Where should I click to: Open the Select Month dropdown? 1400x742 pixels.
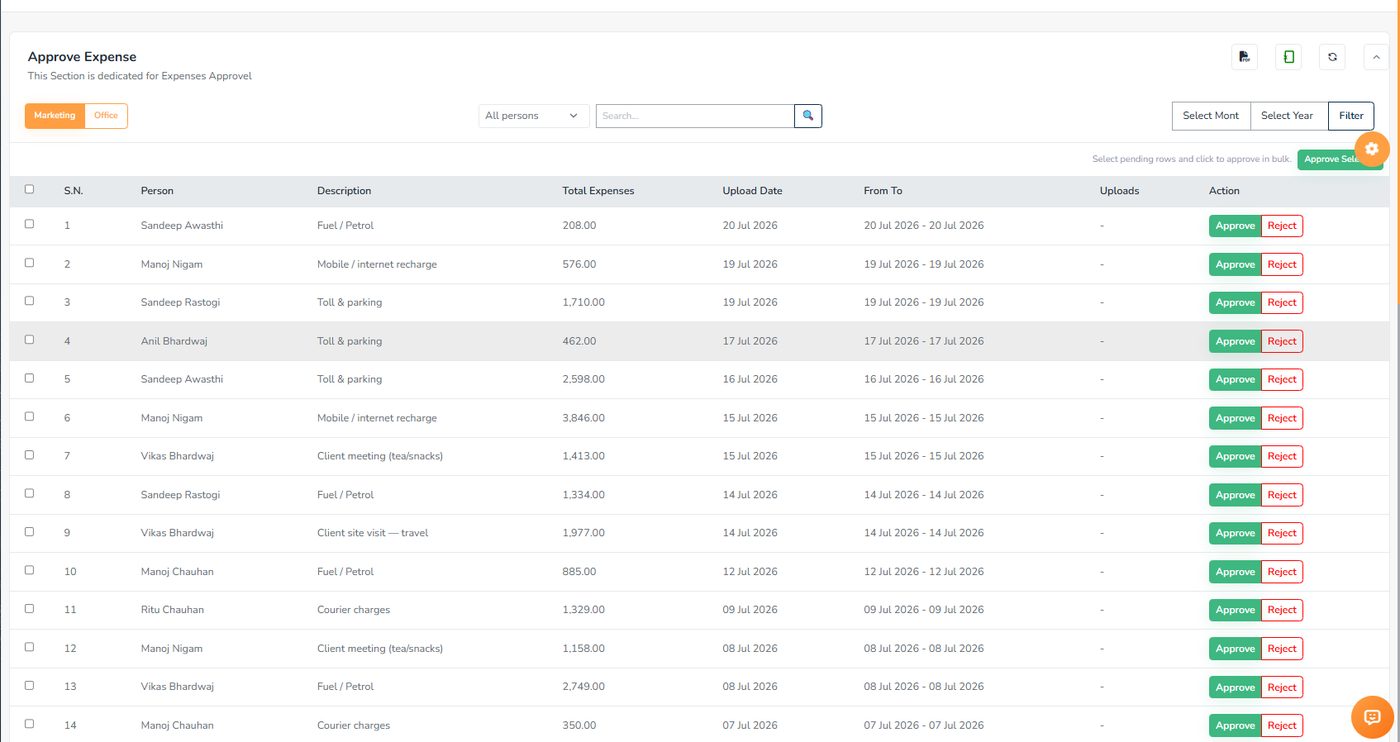(1210, 116)
